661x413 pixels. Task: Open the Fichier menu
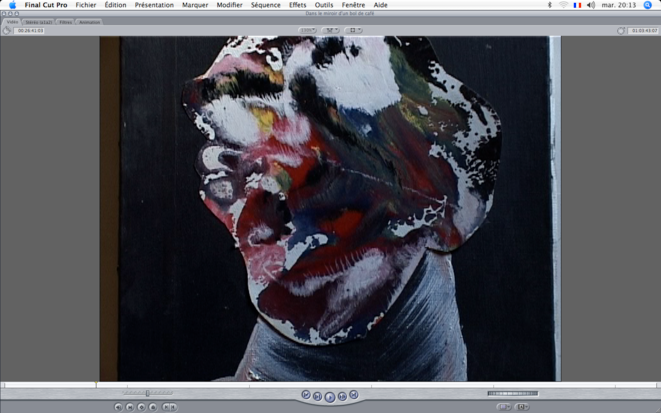pos(86,5)
